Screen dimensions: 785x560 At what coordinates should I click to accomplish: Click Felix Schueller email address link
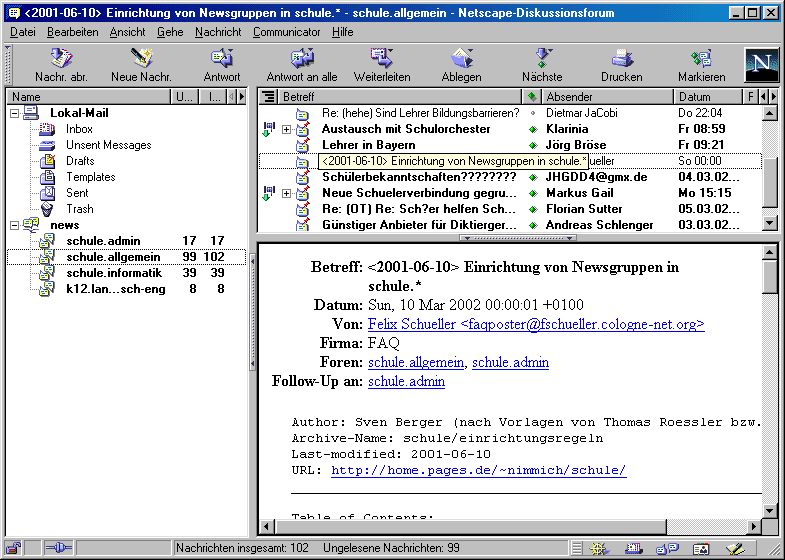(x=536, y=324)
